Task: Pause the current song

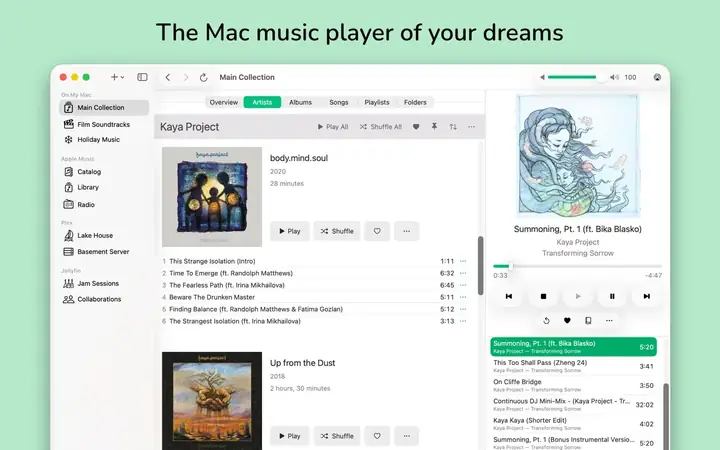Action: point(612,296)
